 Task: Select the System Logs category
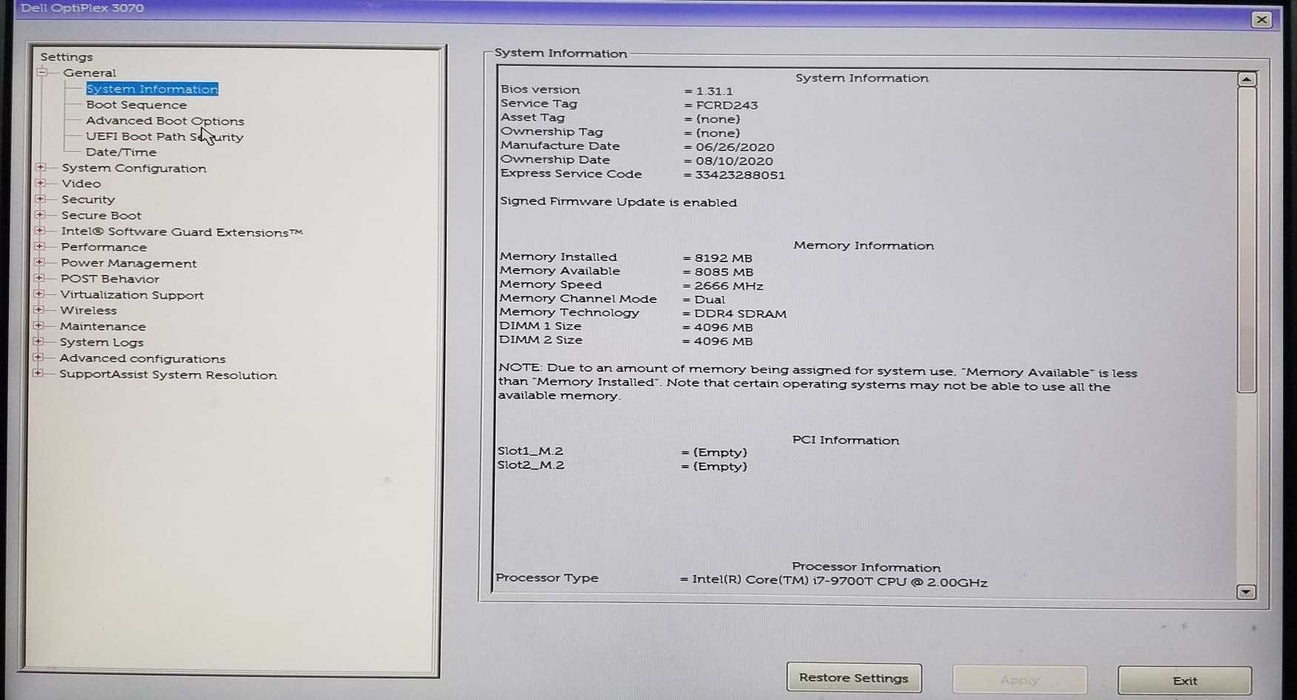(x=101, y=343)
